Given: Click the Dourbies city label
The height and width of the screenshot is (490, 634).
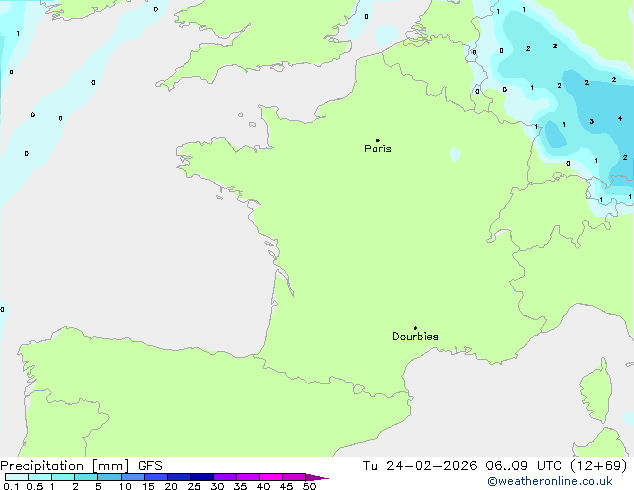Looking at the screenshot, I should (415, 336).
